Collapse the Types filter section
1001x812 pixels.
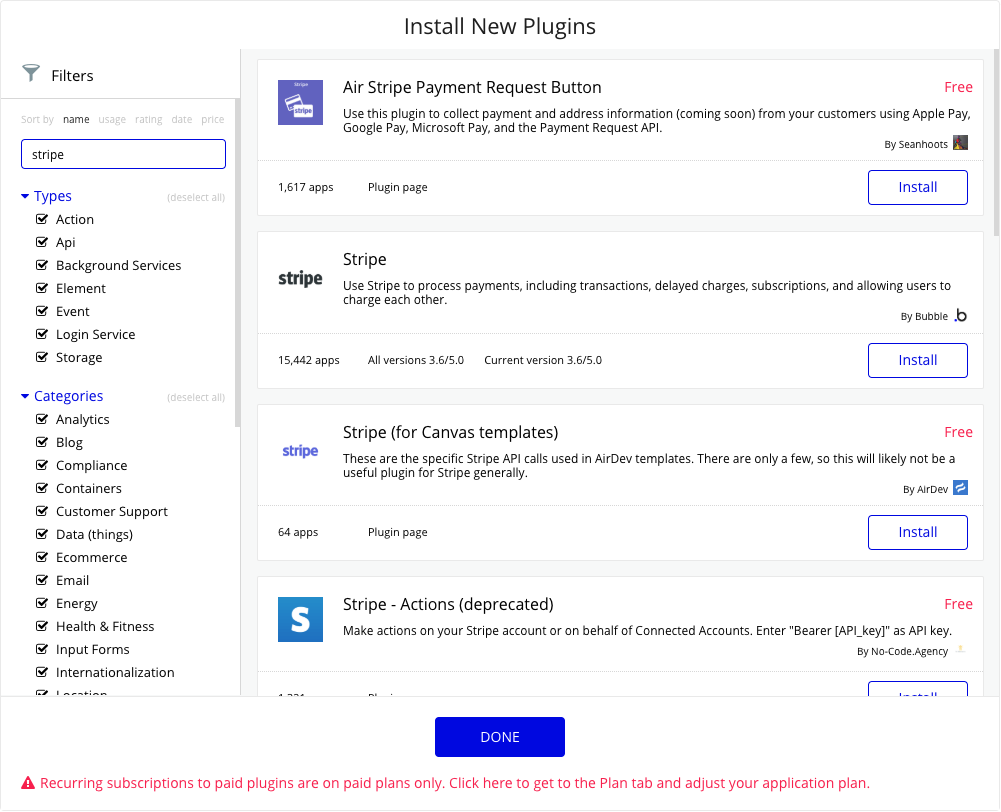click(25, 196)
